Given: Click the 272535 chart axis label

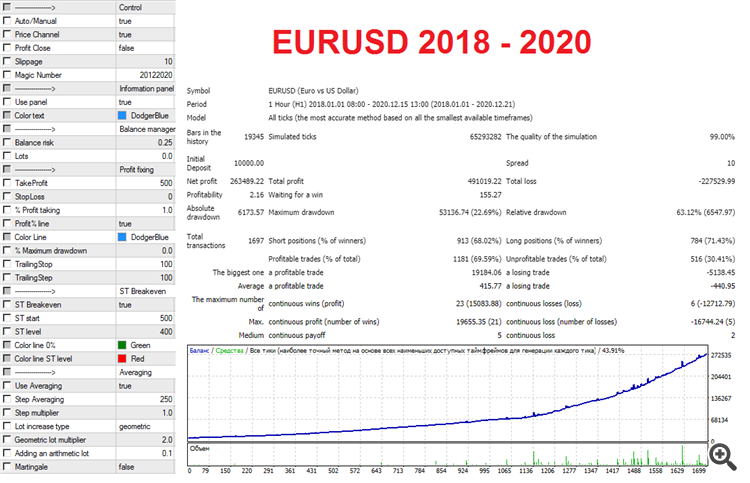Looking at the screenshot, I should pos(721,355).
